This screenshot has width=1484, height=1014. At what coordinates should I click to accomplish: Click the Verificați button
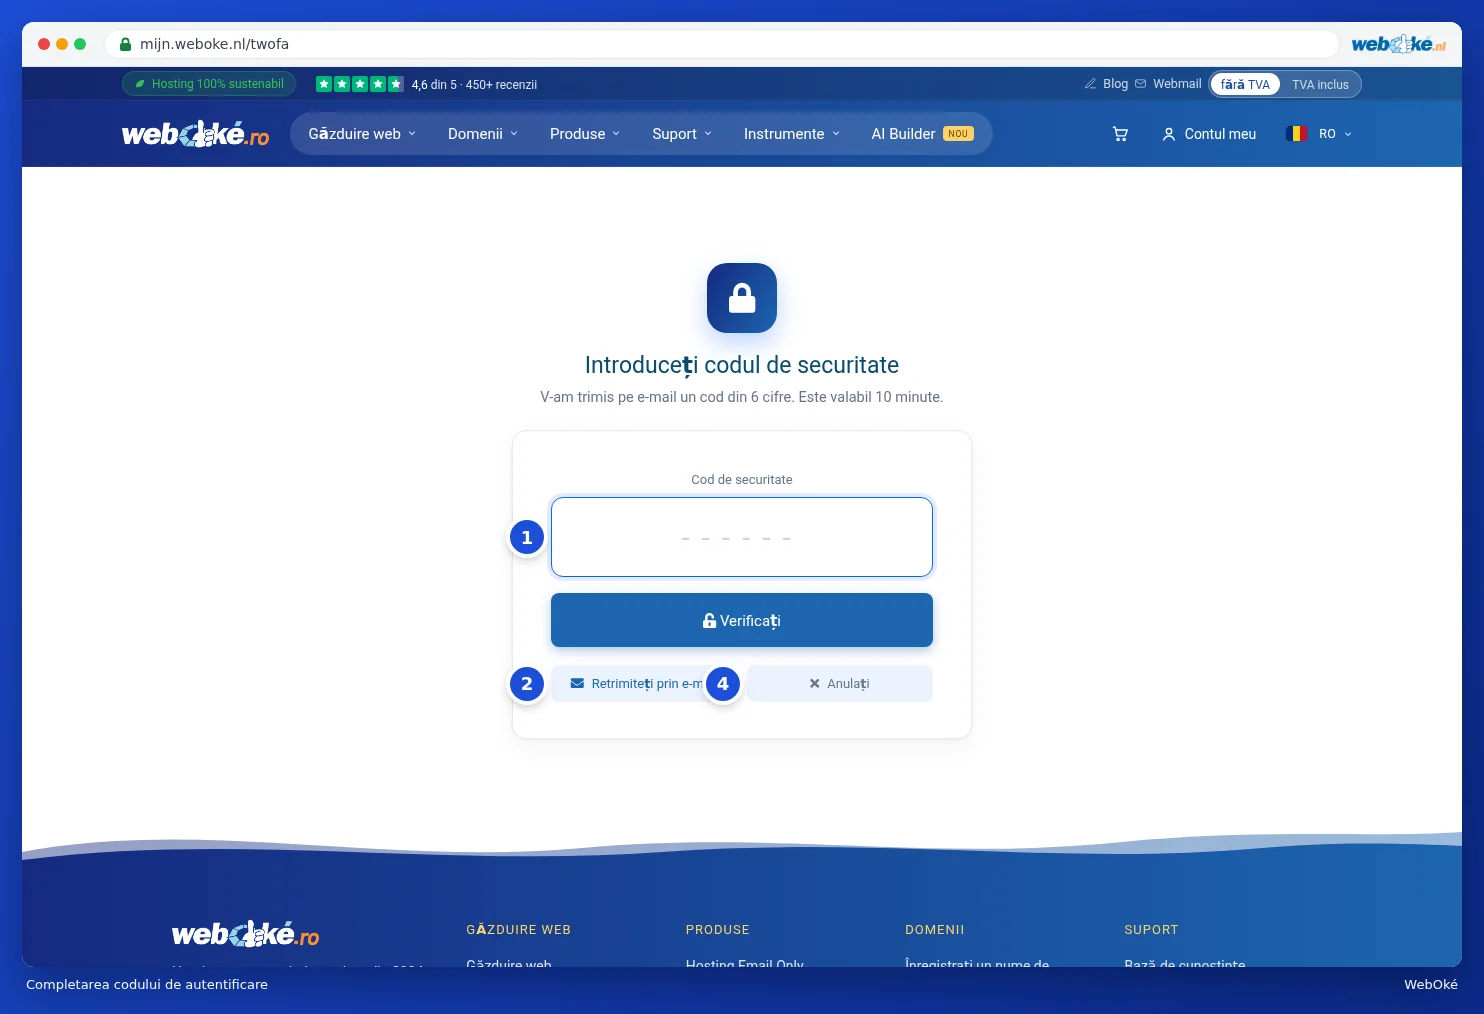742,620
